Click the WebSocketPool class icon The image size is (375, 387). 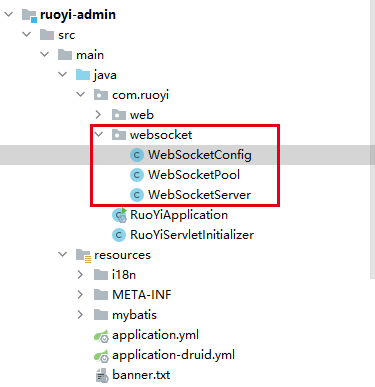click(137, 175)
